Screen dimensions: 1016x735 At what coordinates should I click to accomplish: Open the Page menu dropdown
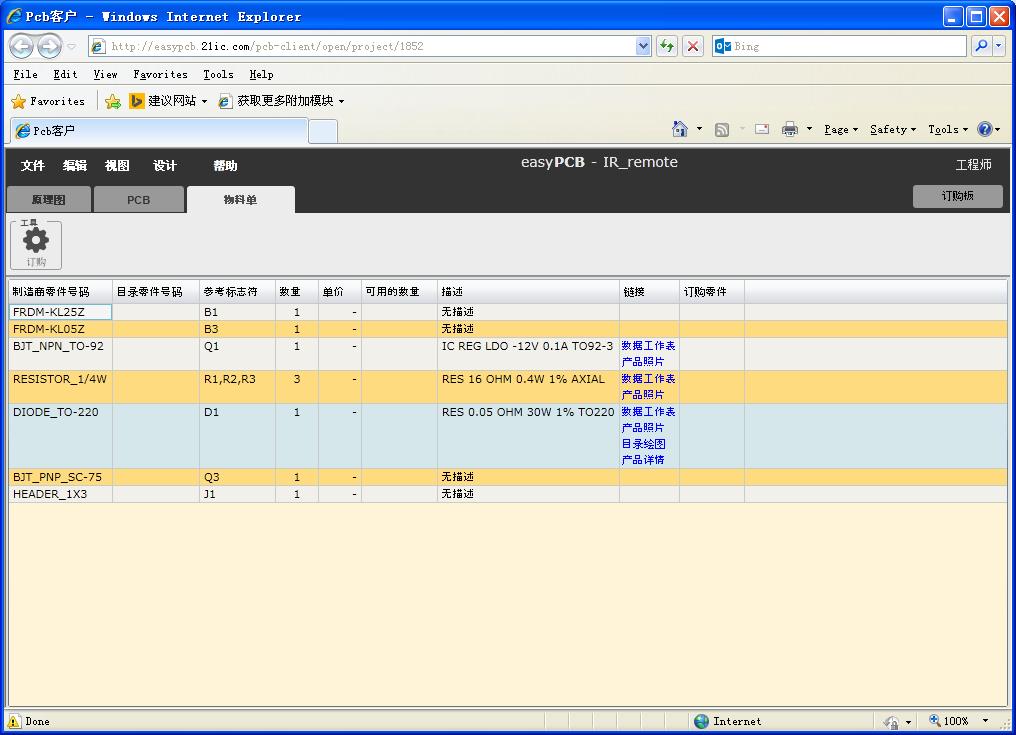tap(841, 130)
